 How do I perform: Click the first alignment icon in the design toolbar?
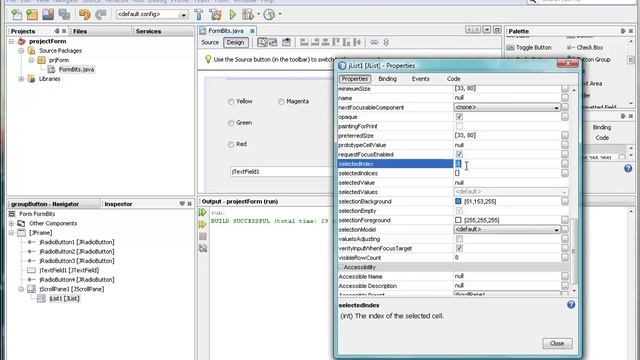click(x=304, y=42)
